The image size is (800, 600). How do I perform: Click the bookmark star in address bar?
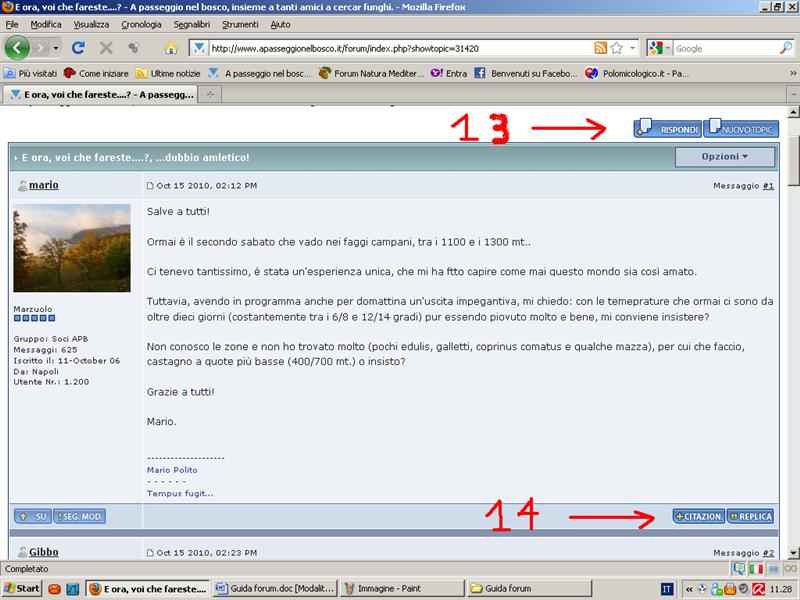pos(617,48)
